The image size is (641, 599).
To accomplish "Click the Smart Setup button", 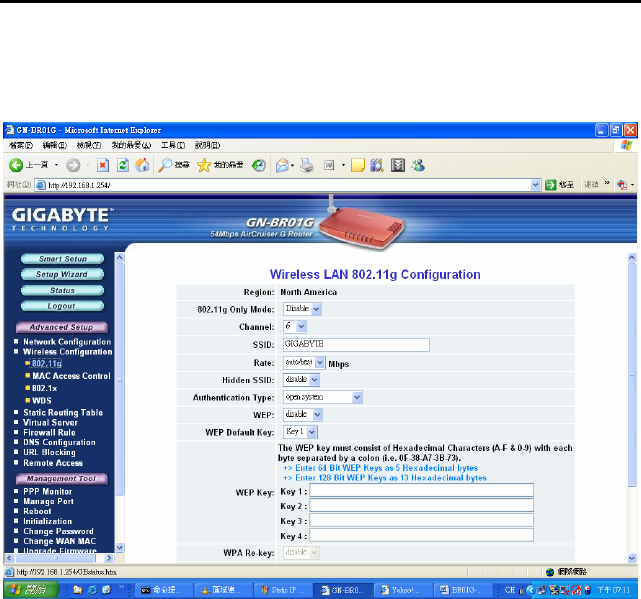I will 63,259.
